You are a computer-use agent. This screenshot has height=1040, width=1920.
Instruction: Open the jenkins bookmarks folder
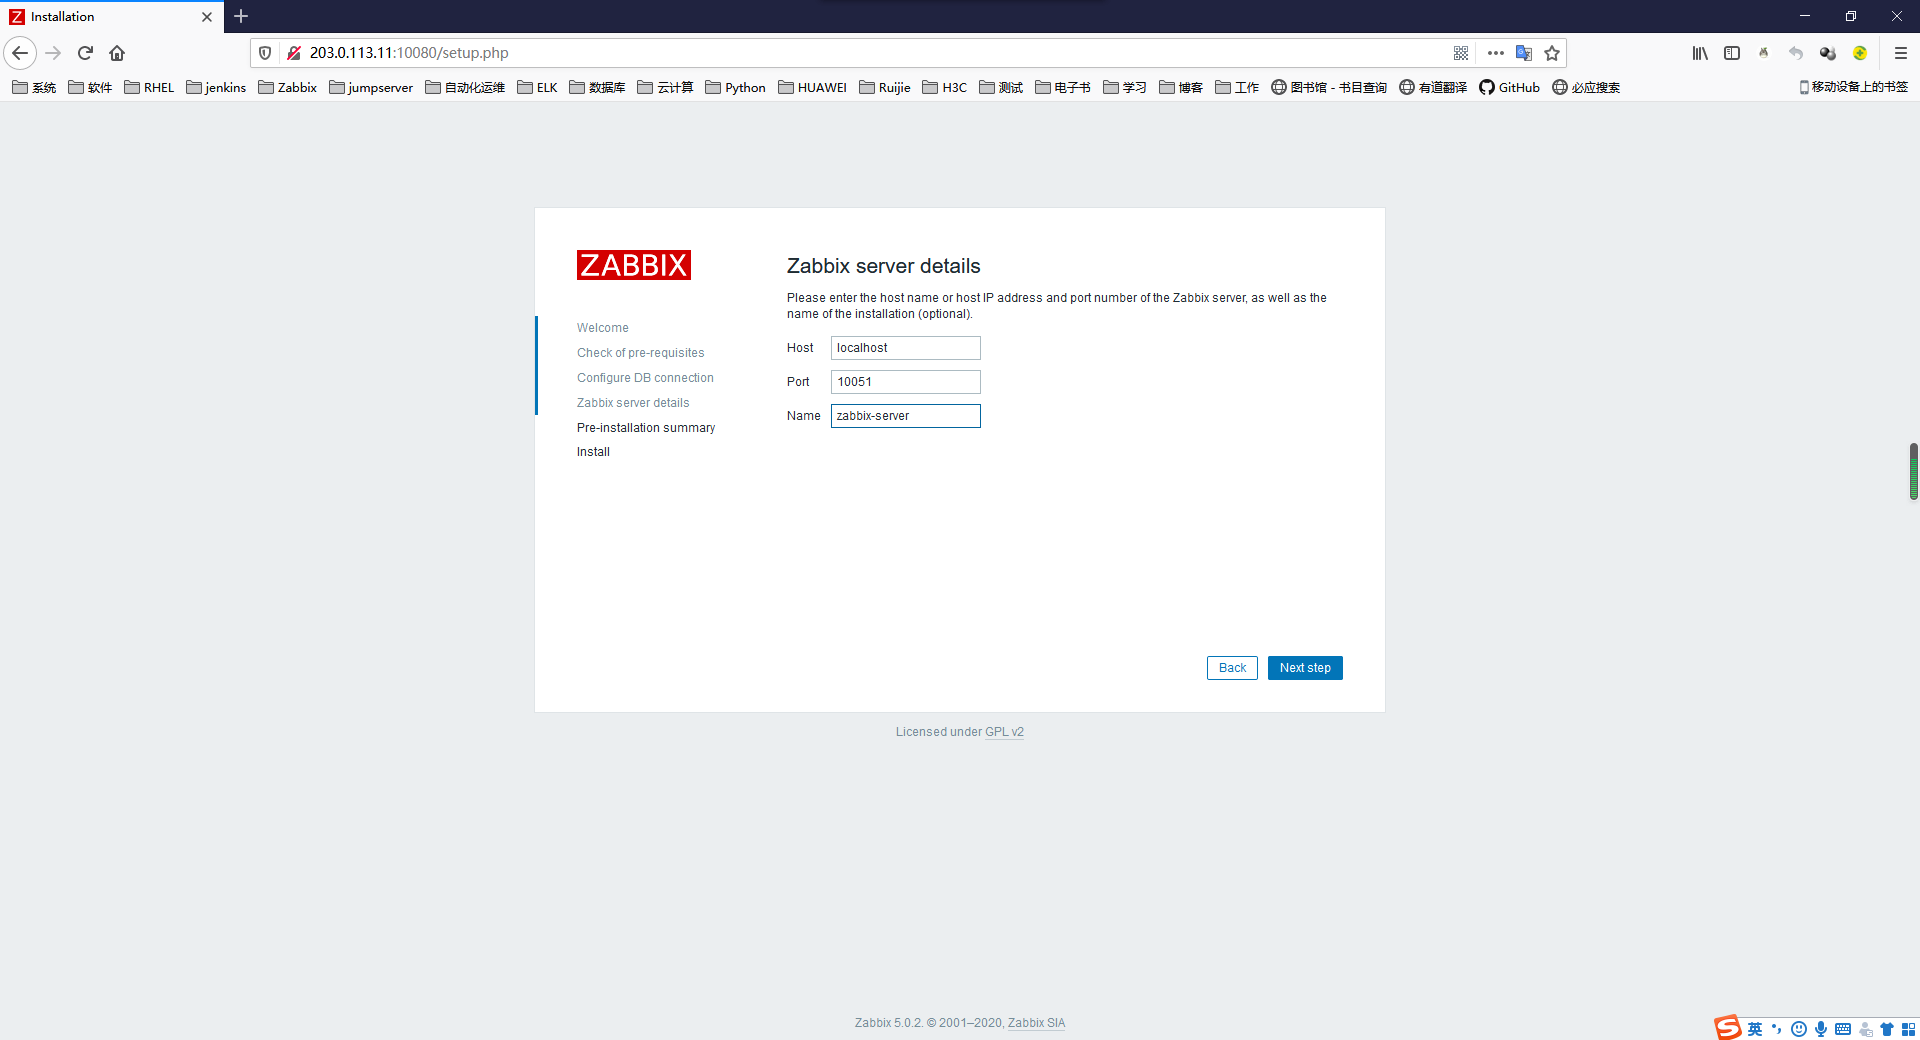216,87
